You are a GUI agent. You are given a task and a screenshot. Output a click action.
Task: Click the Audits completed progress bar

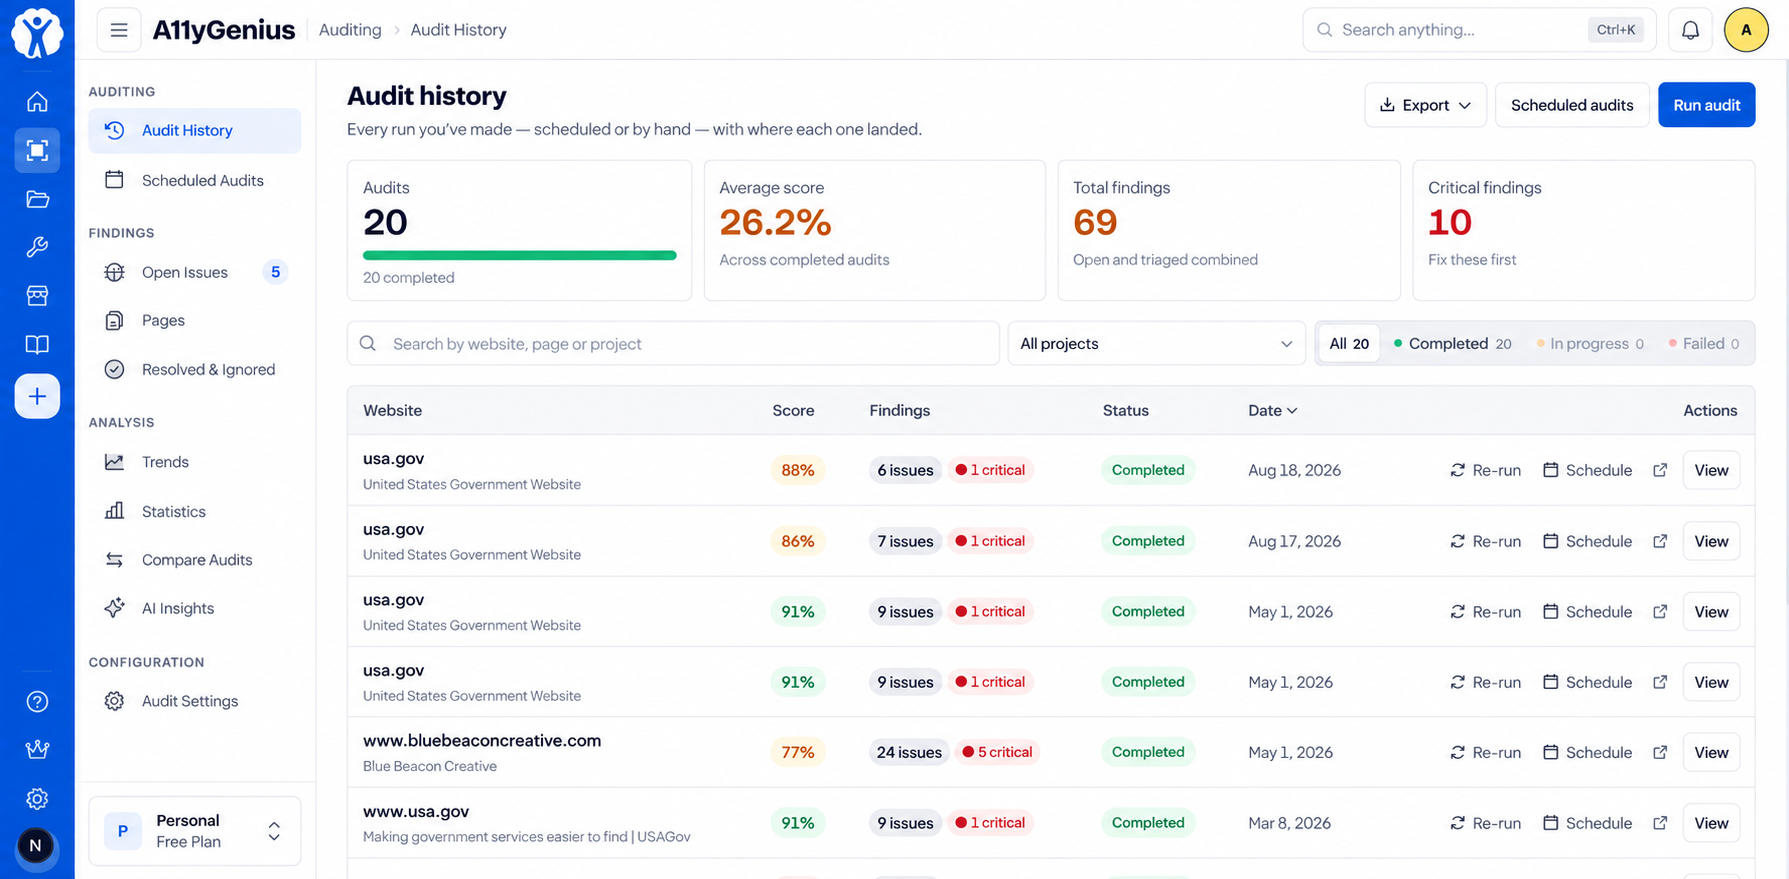pyautogui.click(x=519, y=255)
